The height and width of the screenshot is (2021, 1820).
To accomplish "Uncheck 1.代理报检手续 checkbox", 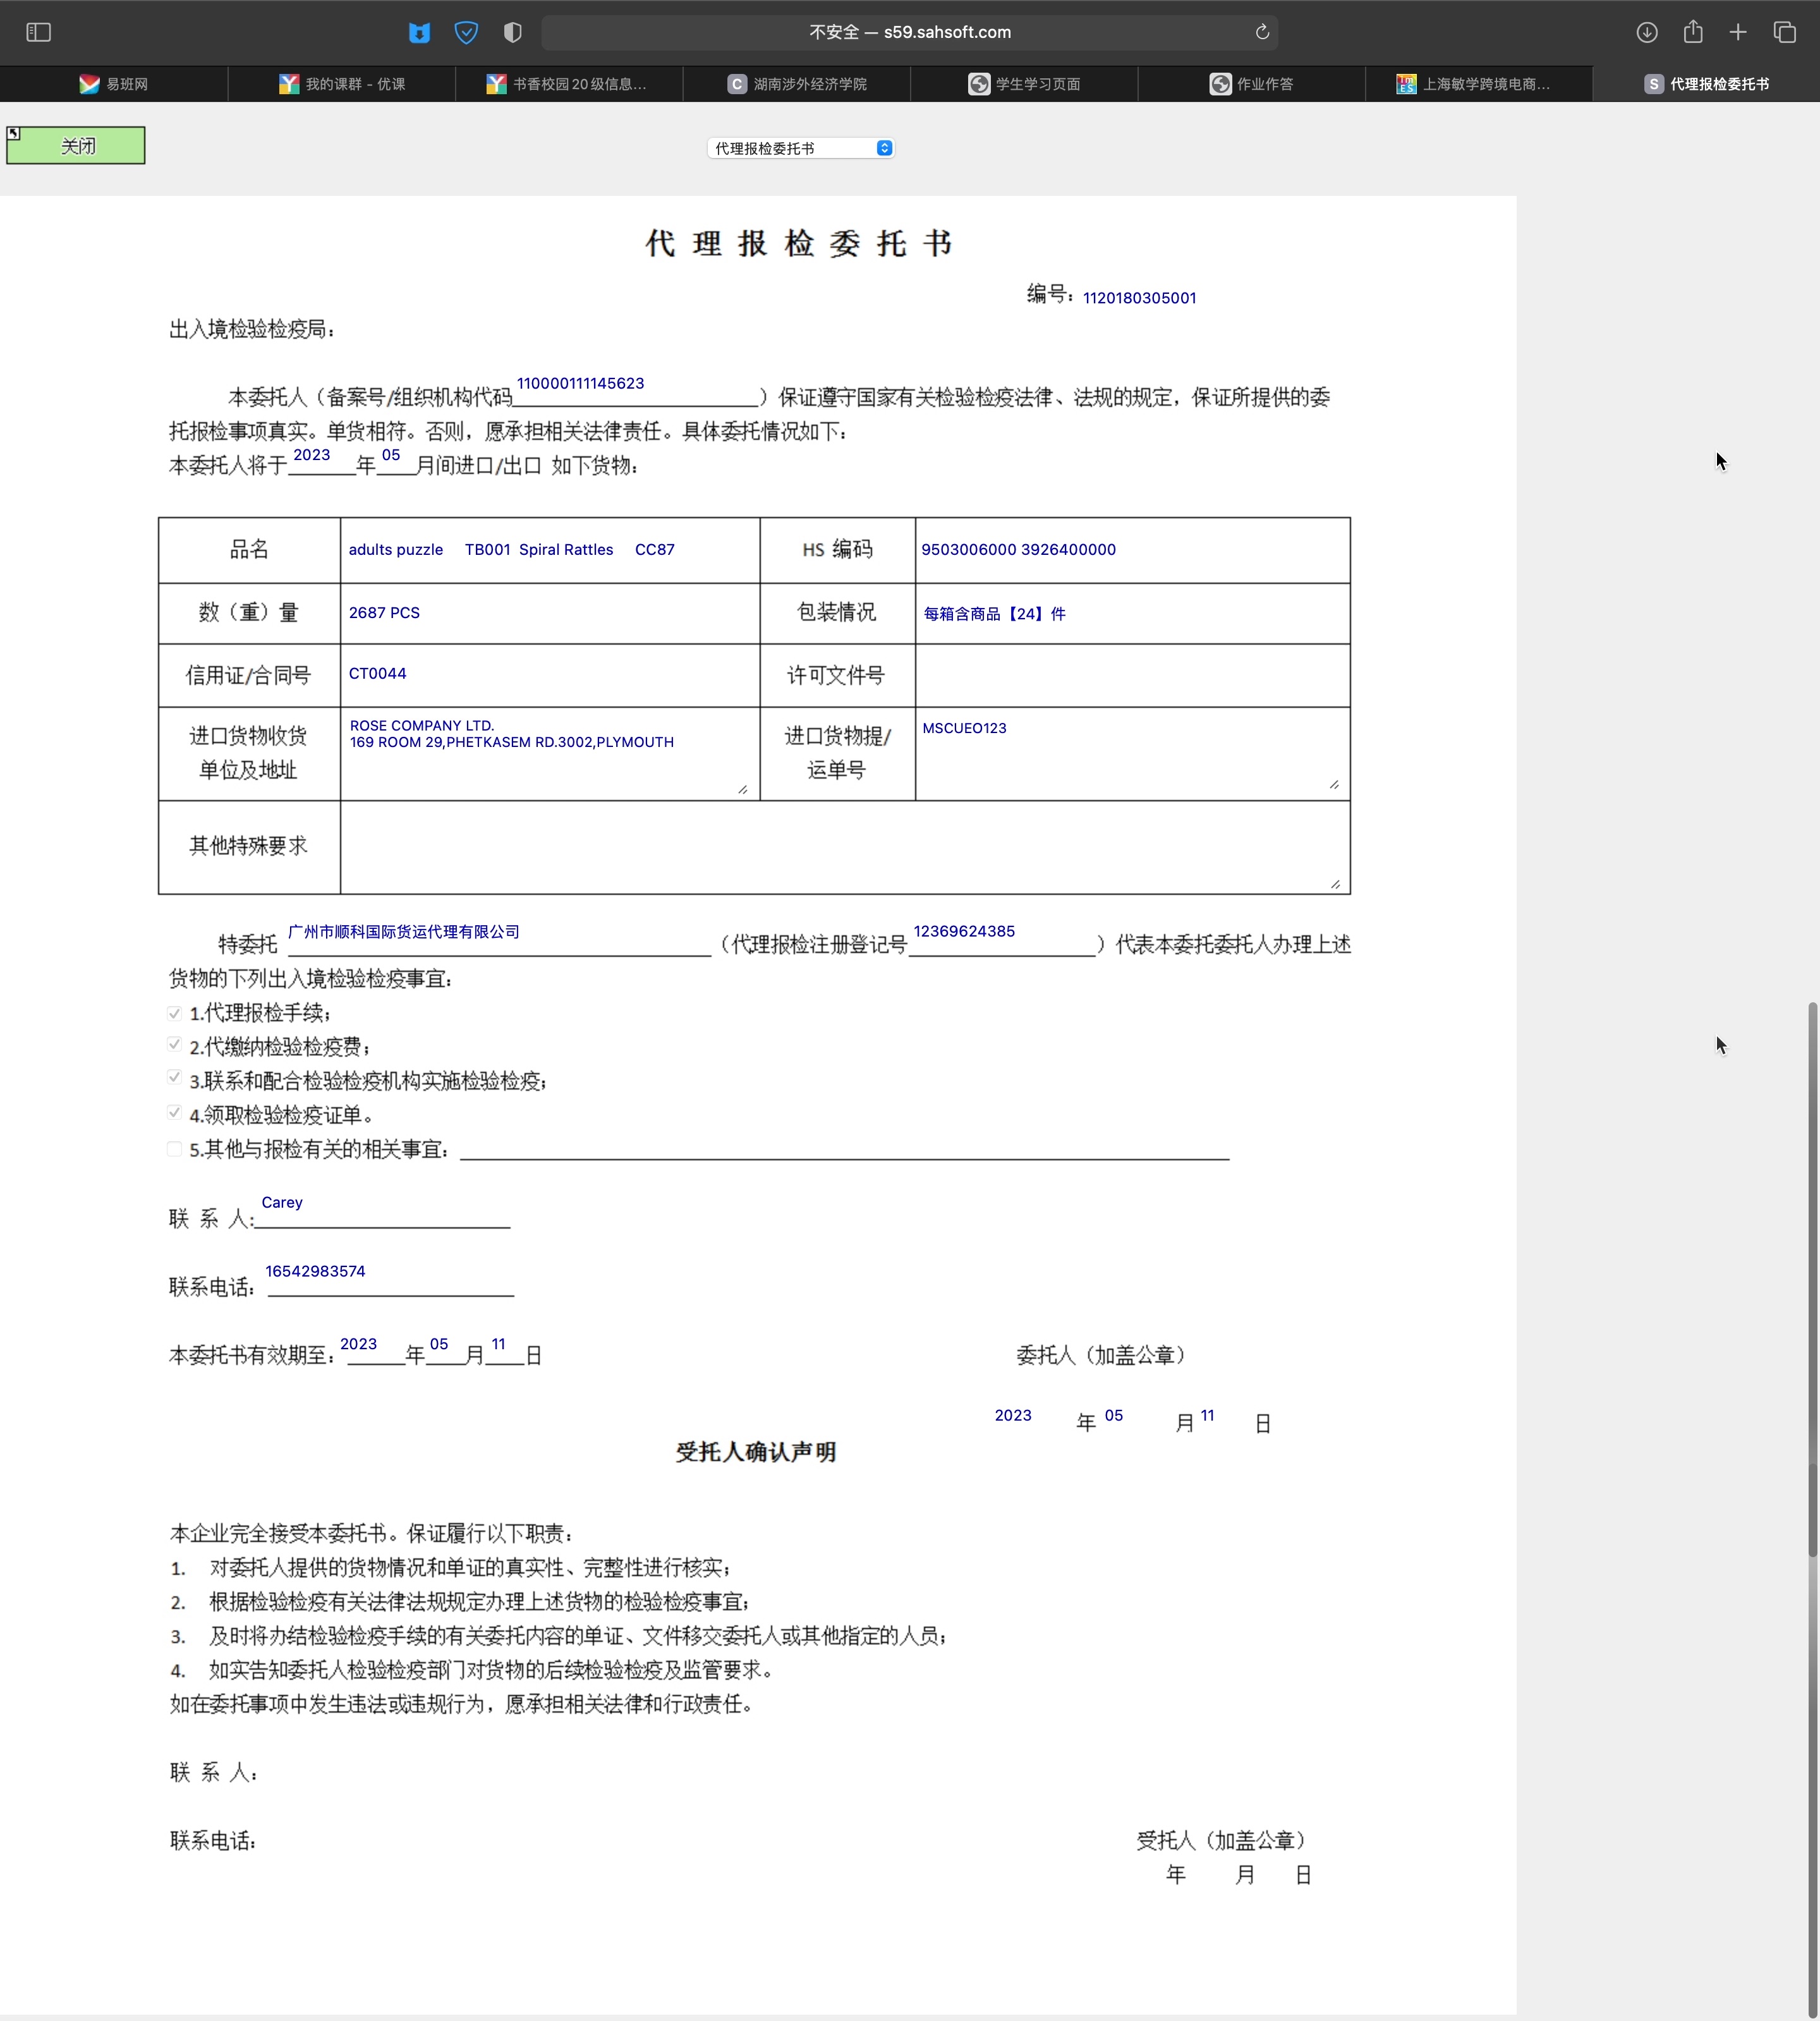I will pos(174,1013).
